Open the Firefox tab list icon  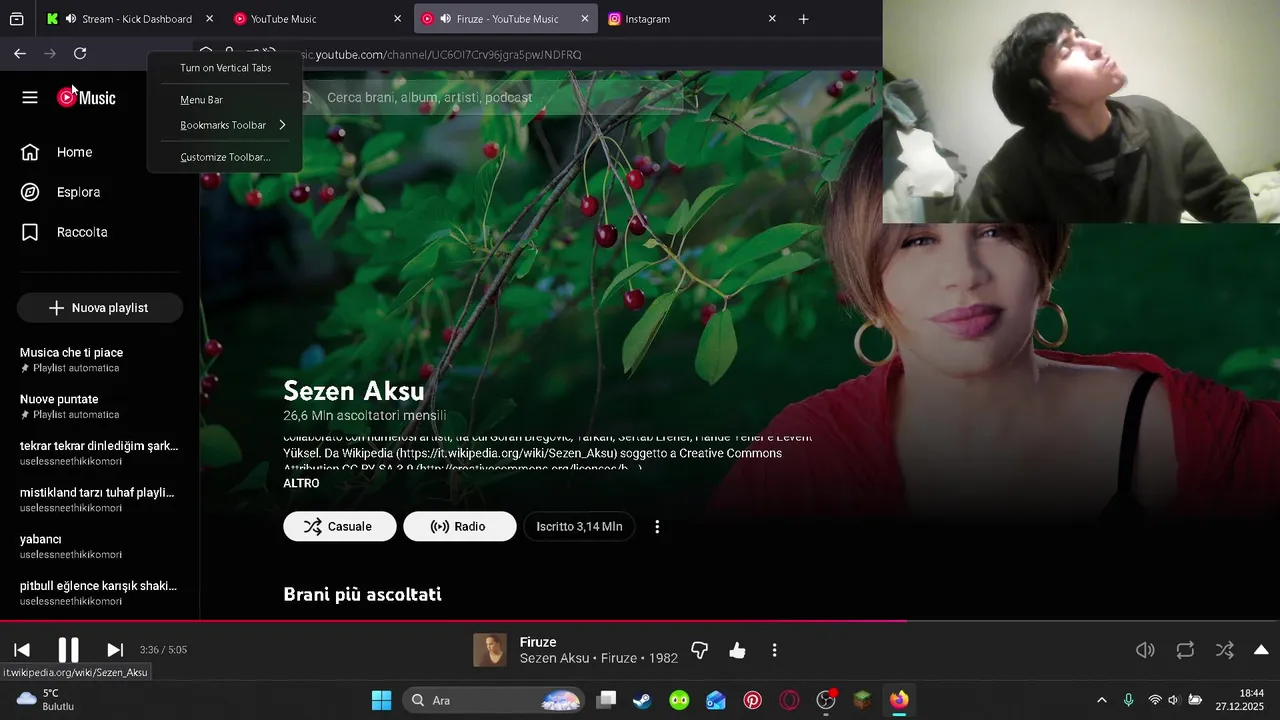(x=17, y=19)
